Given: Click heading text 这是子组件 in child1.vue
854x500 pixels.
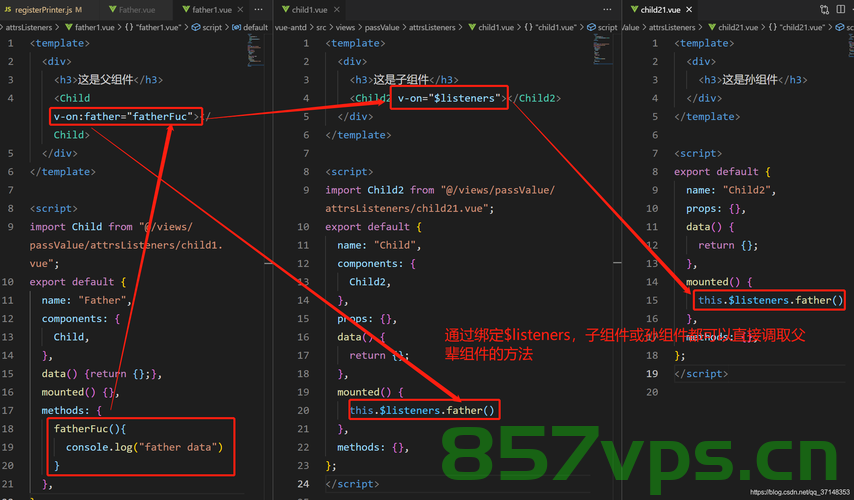Looking at the screenshot, I should tap(401, 80).
